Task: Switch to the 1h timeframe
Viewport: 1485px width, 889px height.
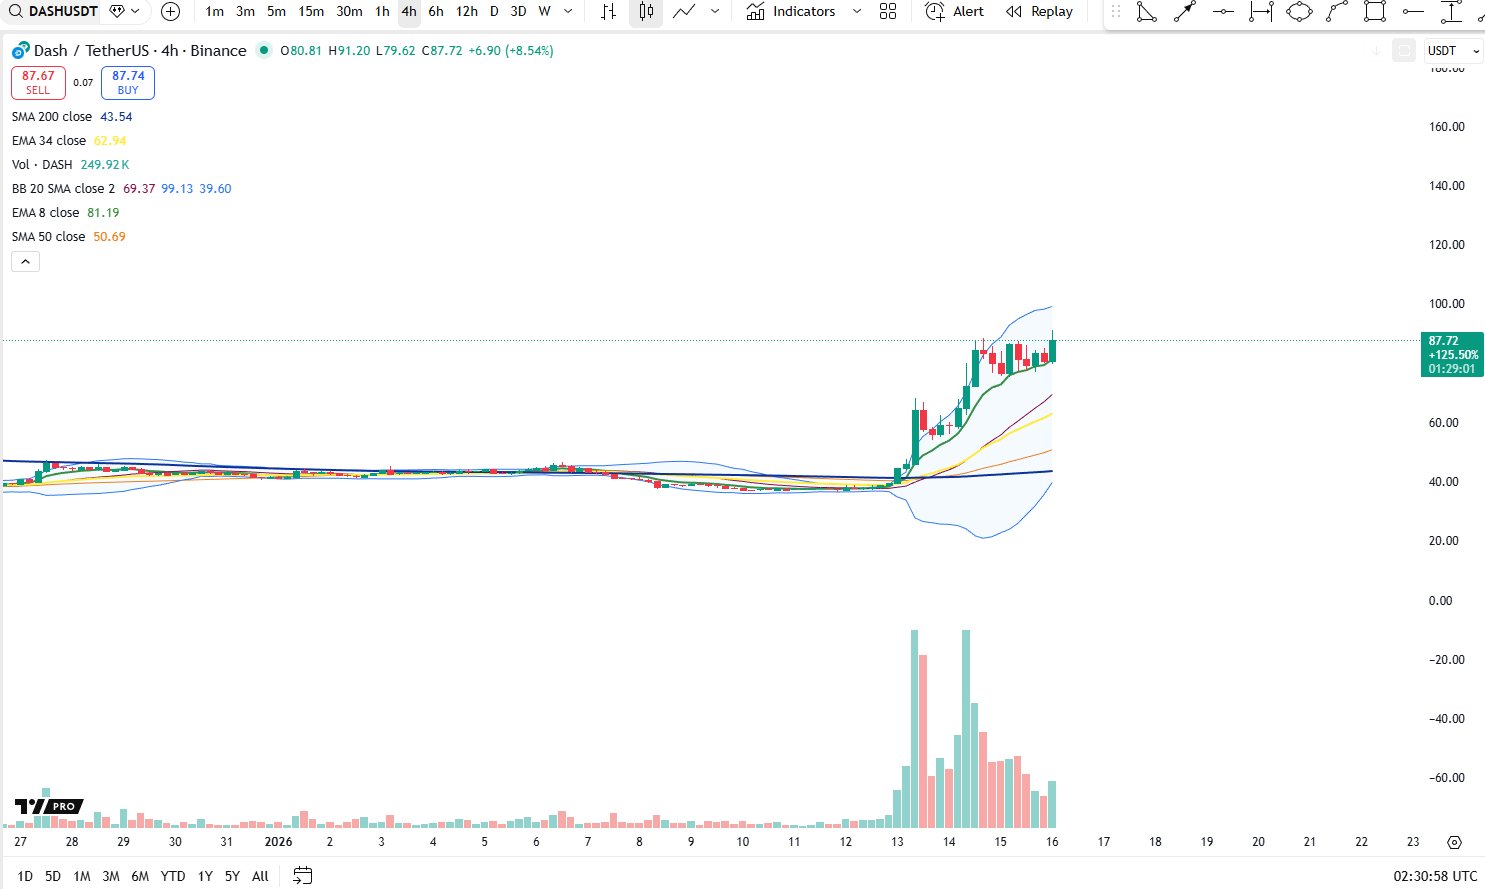Action: point(382,11)
